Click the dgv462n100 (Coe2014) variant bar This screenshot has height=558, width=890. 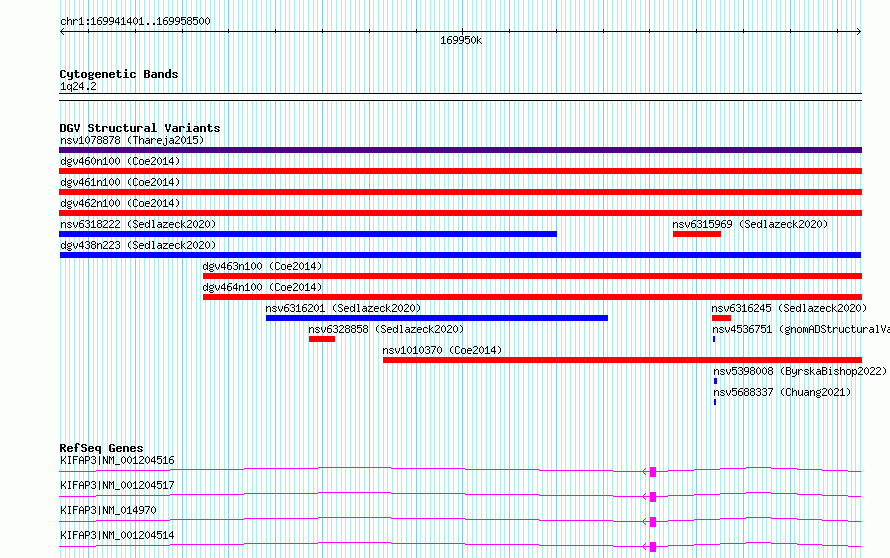pos(460,213)
